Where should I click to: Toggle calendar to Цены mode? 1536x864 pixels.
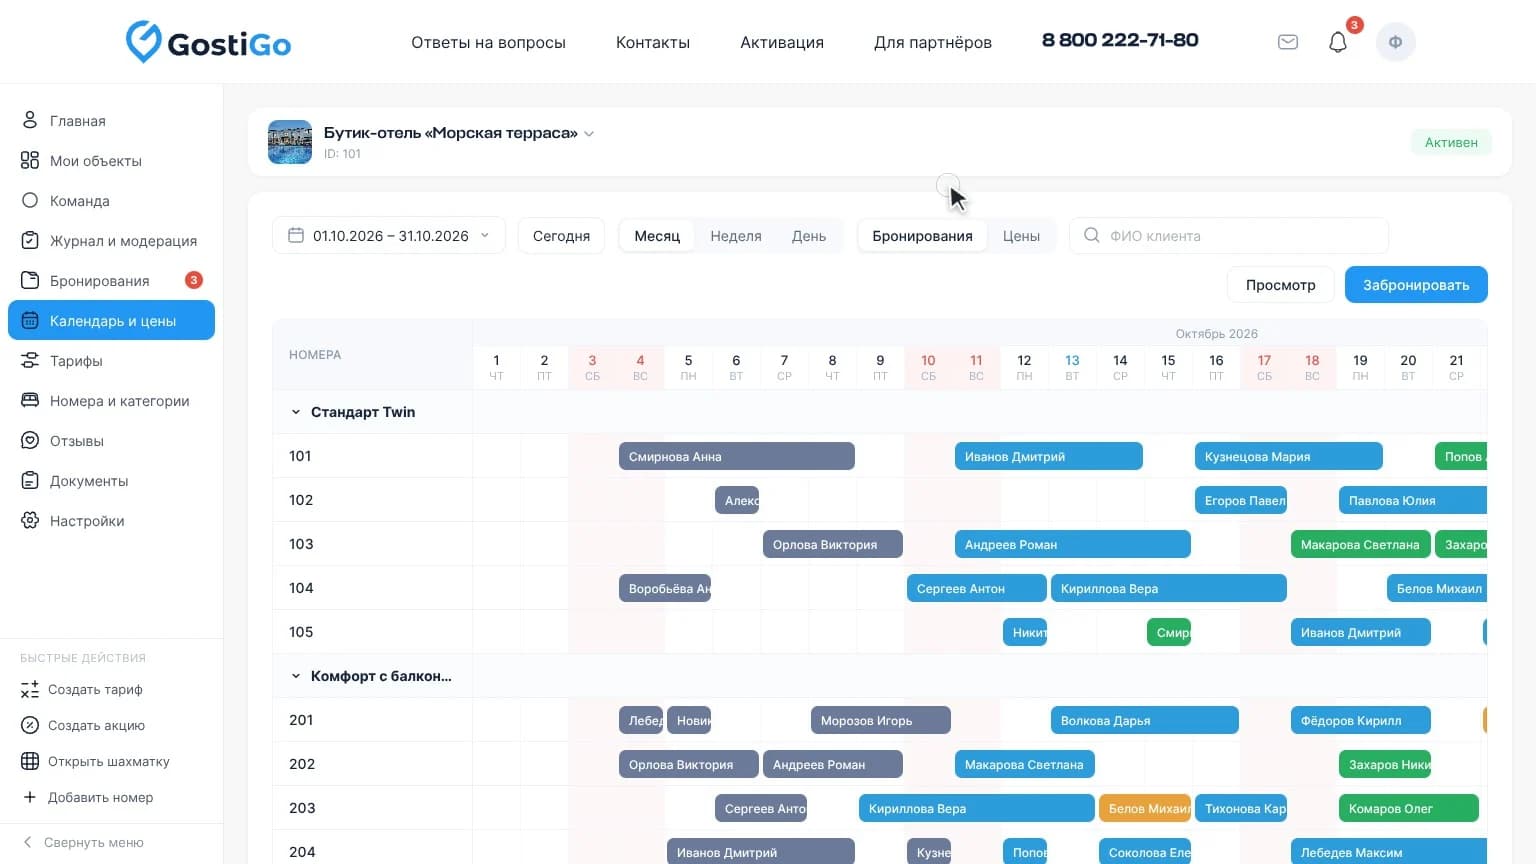point(1021,236)
